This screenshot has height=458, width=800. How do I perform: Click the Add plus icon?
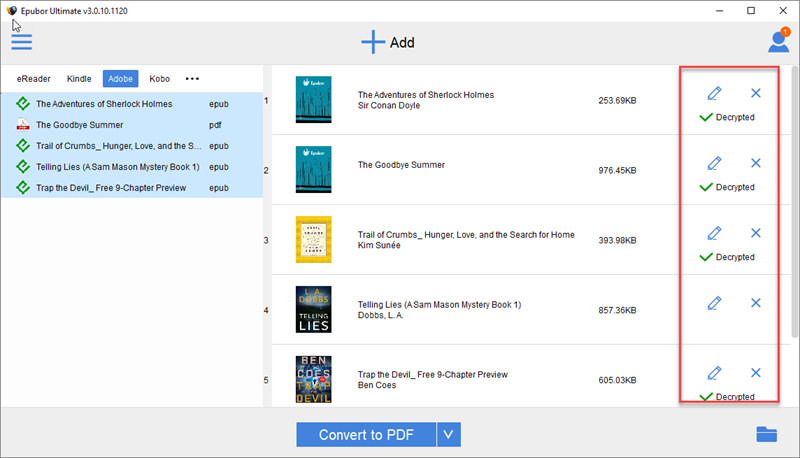coord(373,42)
